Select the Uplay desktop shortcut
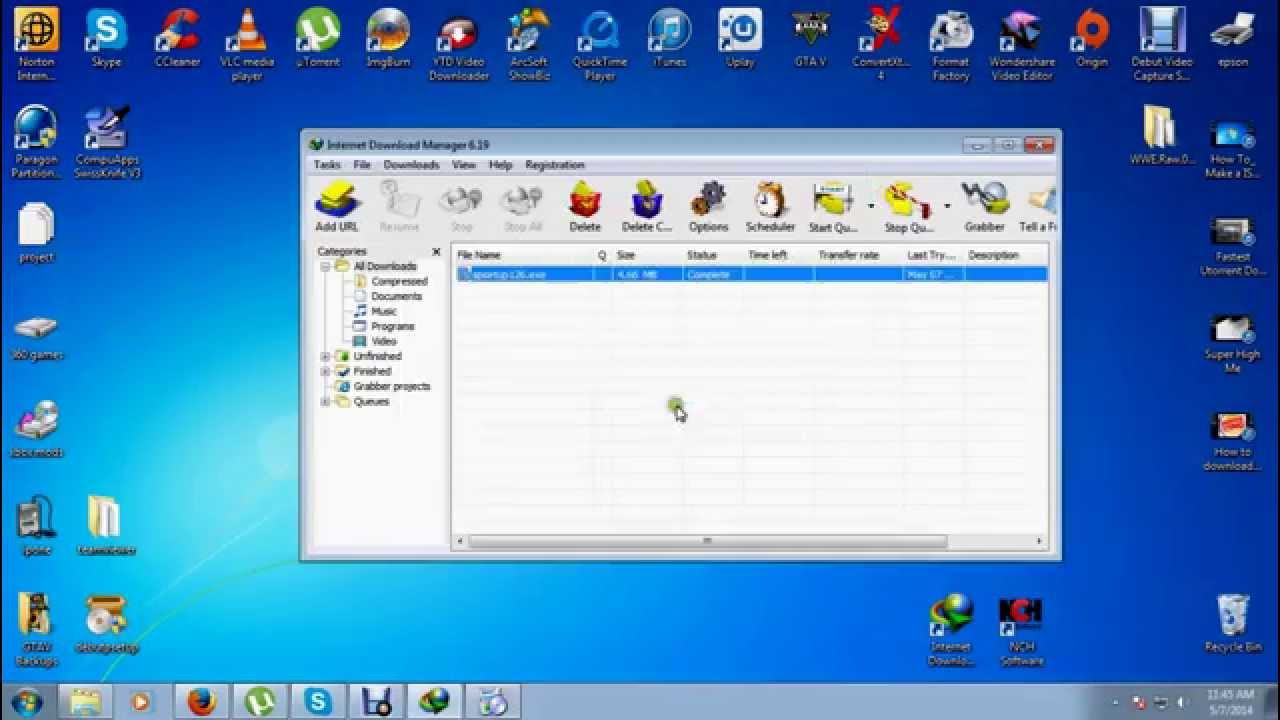The image size is (1280, 720). (x=740, y=40)
